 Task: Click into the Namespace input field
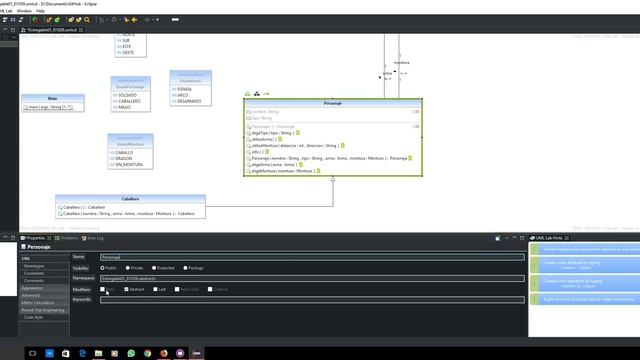pyautogui.click(x=312, y=278)
